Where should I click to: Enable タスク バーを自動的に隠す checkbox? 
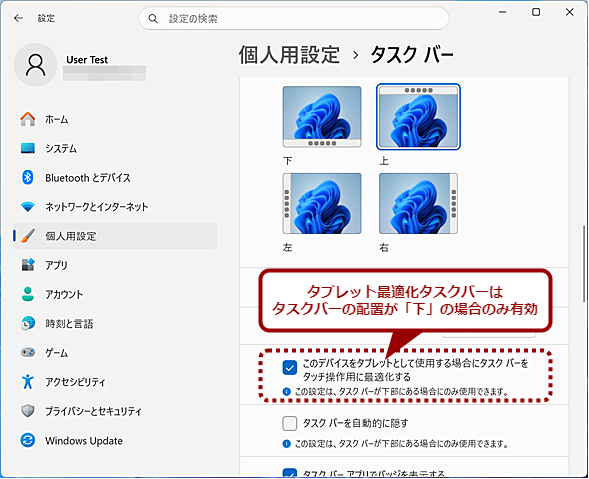tap(290, 423)
